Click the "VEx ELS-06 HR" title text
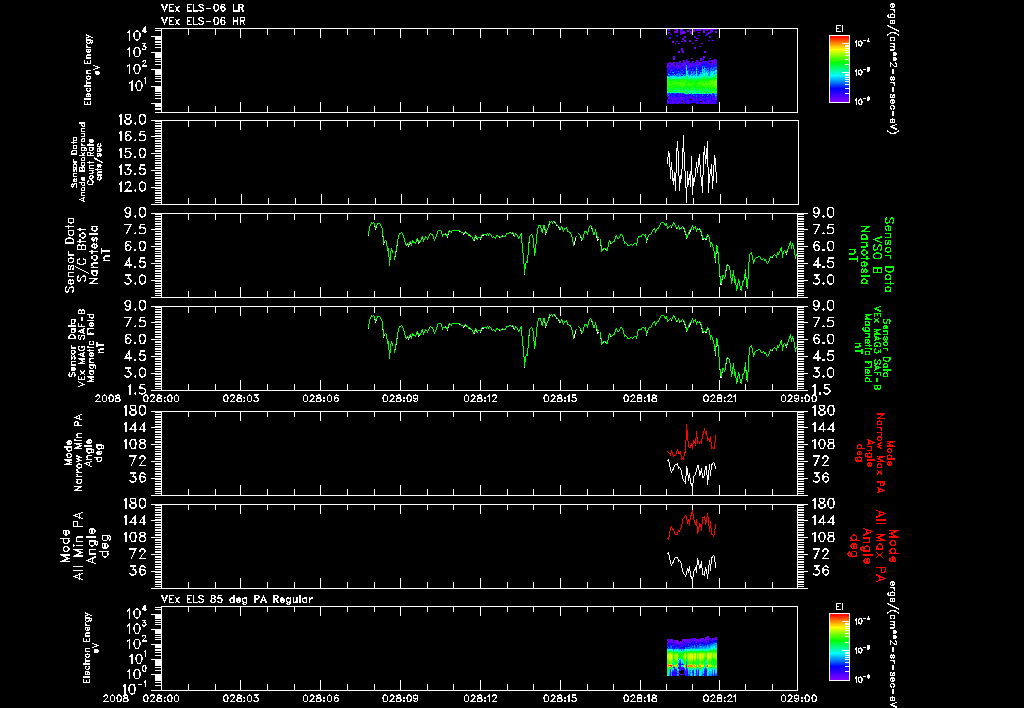1024x708 pixels. (203, 22)
